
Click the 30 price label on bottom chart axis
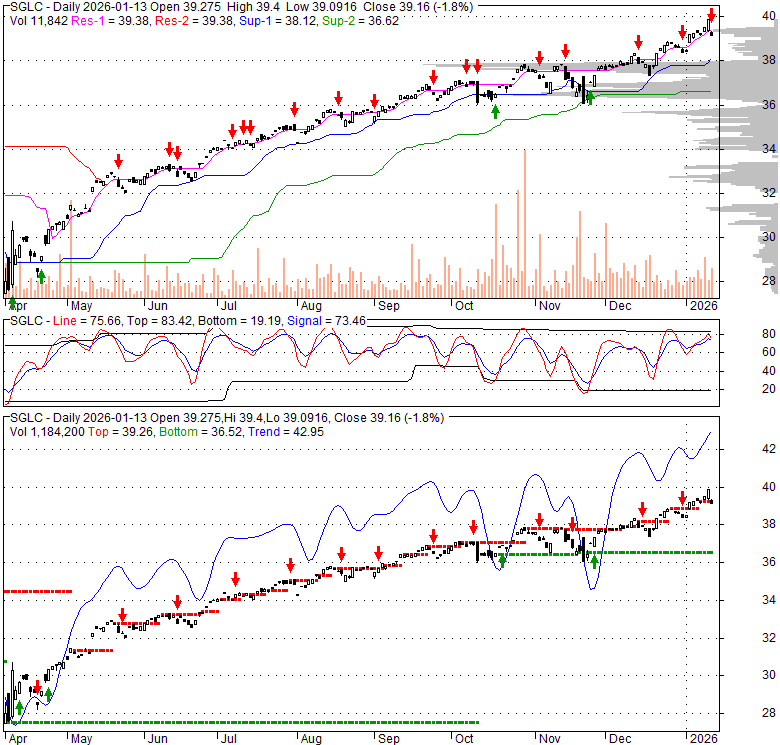(769, 675)
